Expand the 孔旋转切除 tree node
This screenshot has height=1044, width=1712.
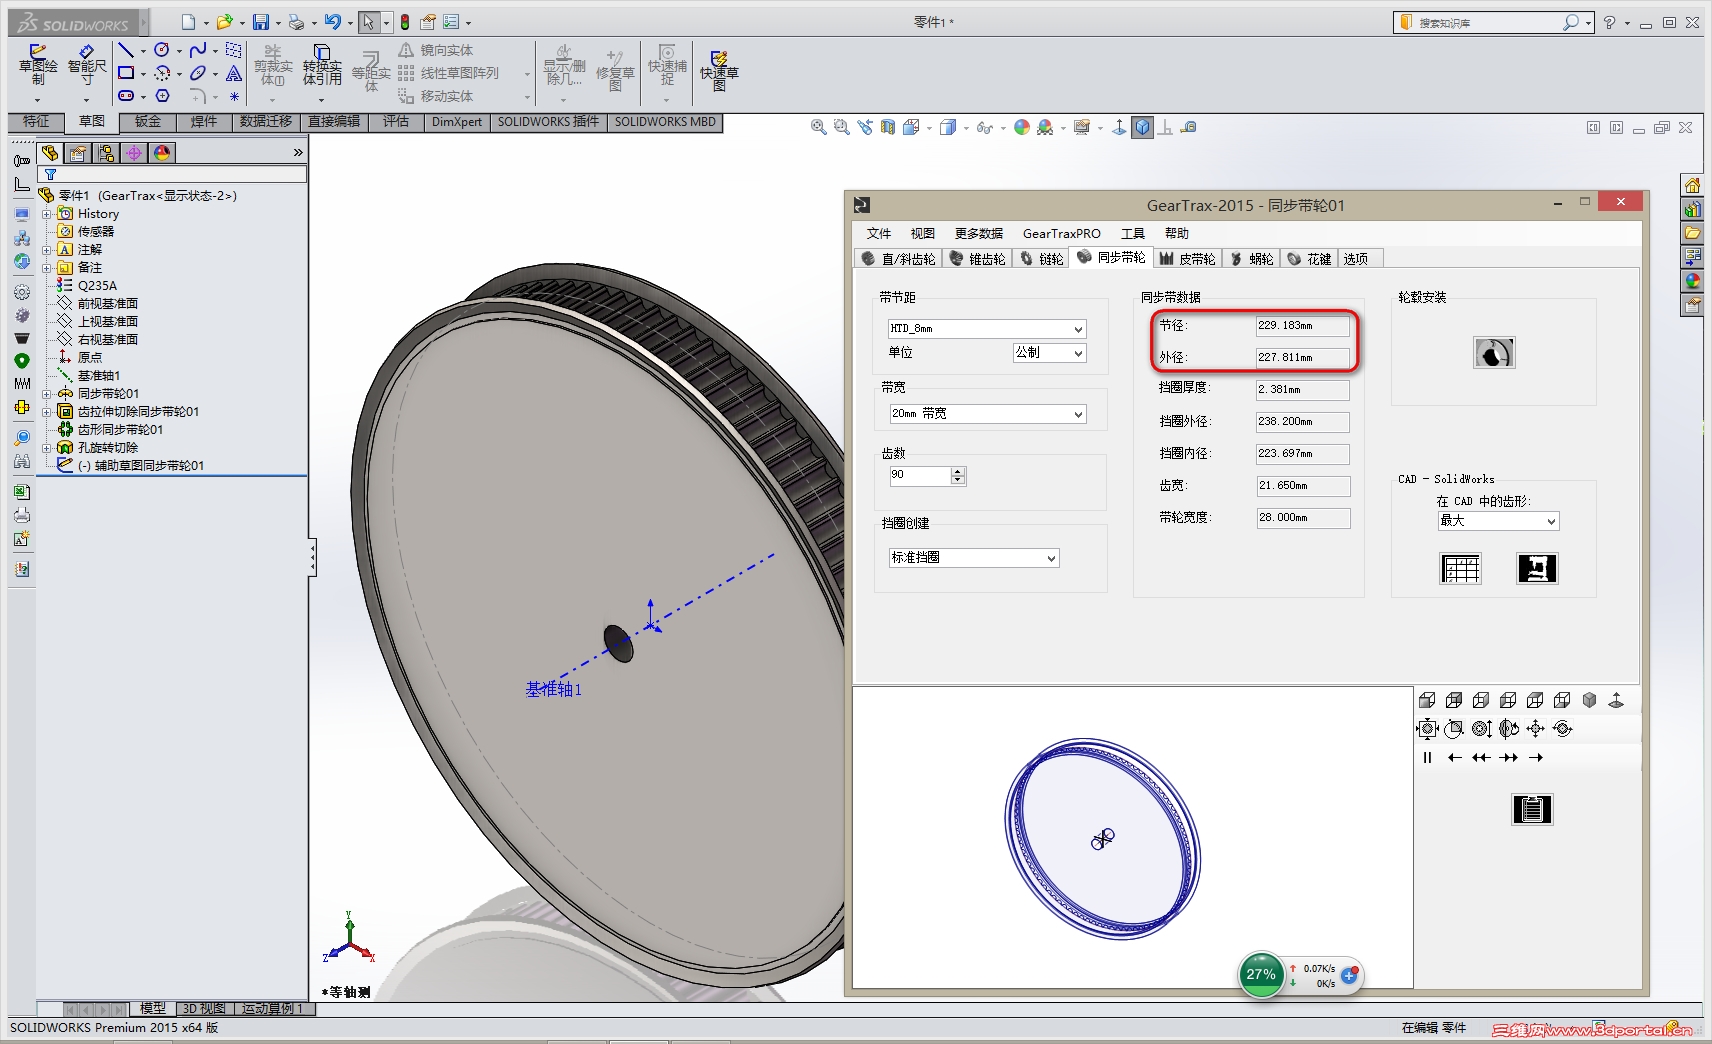tap(46, 448)
